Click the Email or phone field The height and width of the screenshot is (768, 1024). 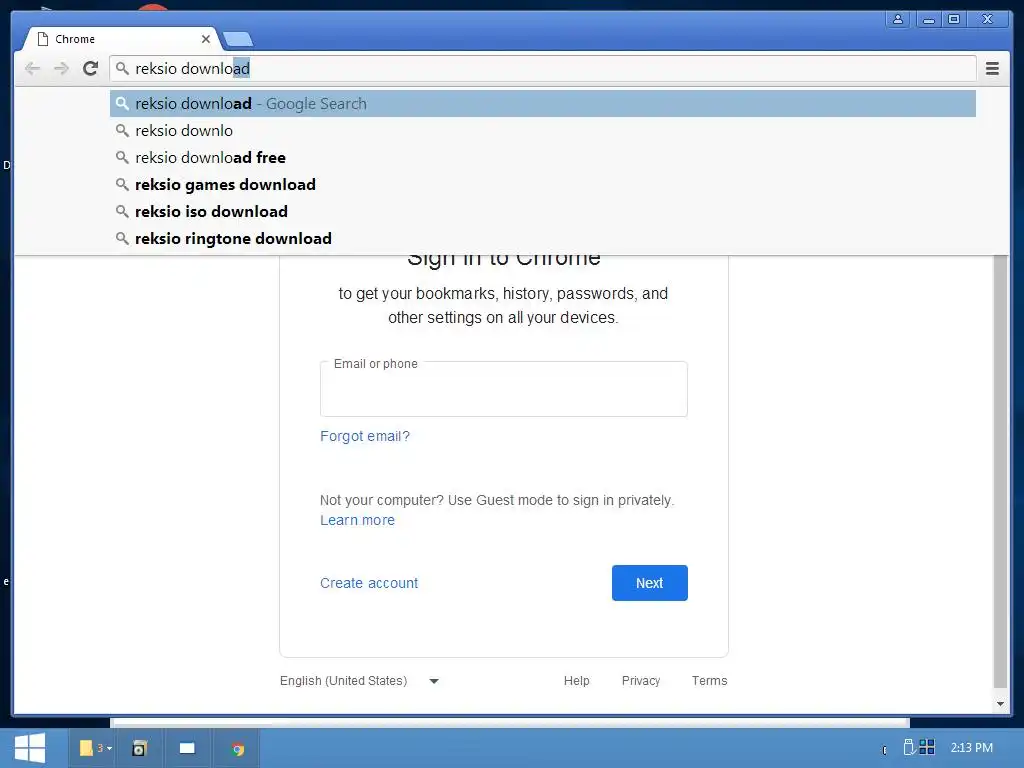click(504, 389)
